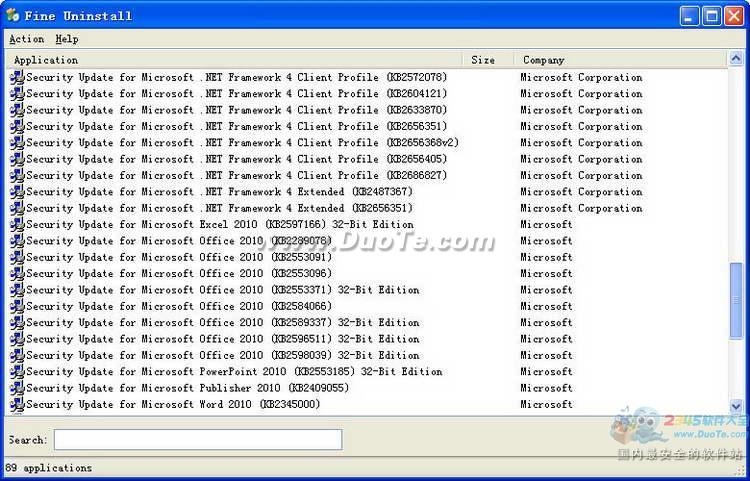This screenshot has height=481, width=750.
Task: Maximize the Fine Uninstall window
Action: 711,16
